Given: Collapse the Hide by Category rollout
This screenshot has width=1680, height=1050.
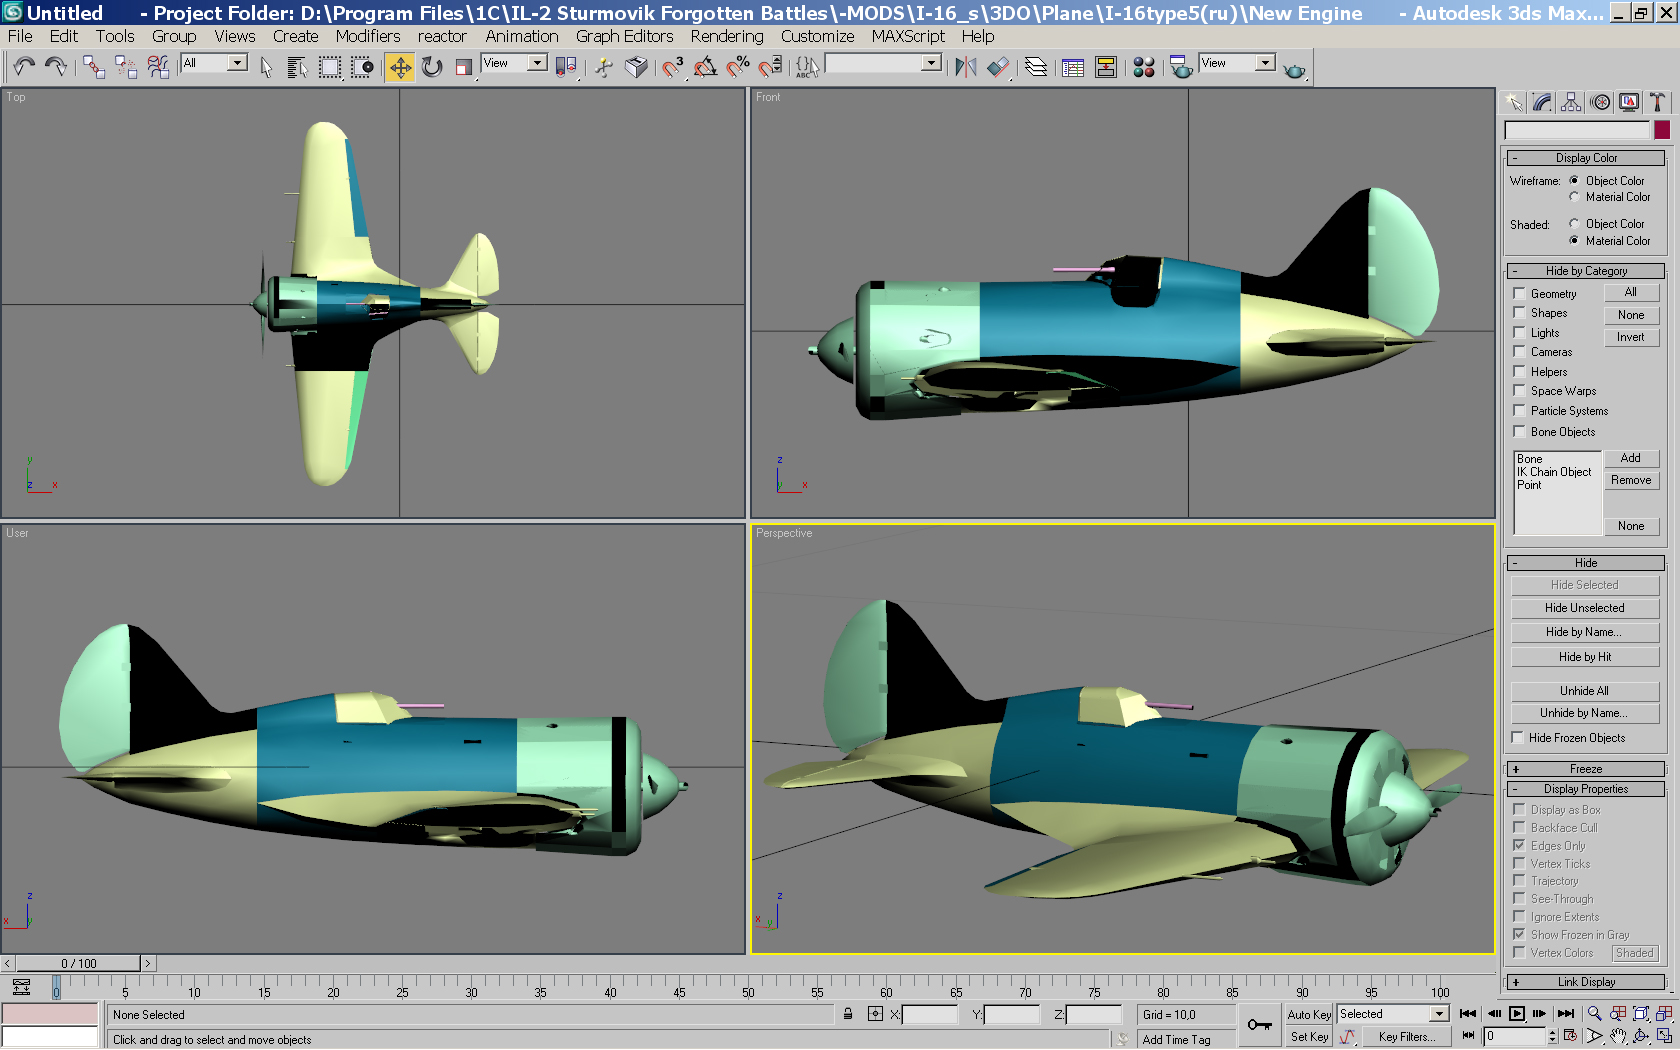Looking at the screenshot, I should pos(1585,271).
